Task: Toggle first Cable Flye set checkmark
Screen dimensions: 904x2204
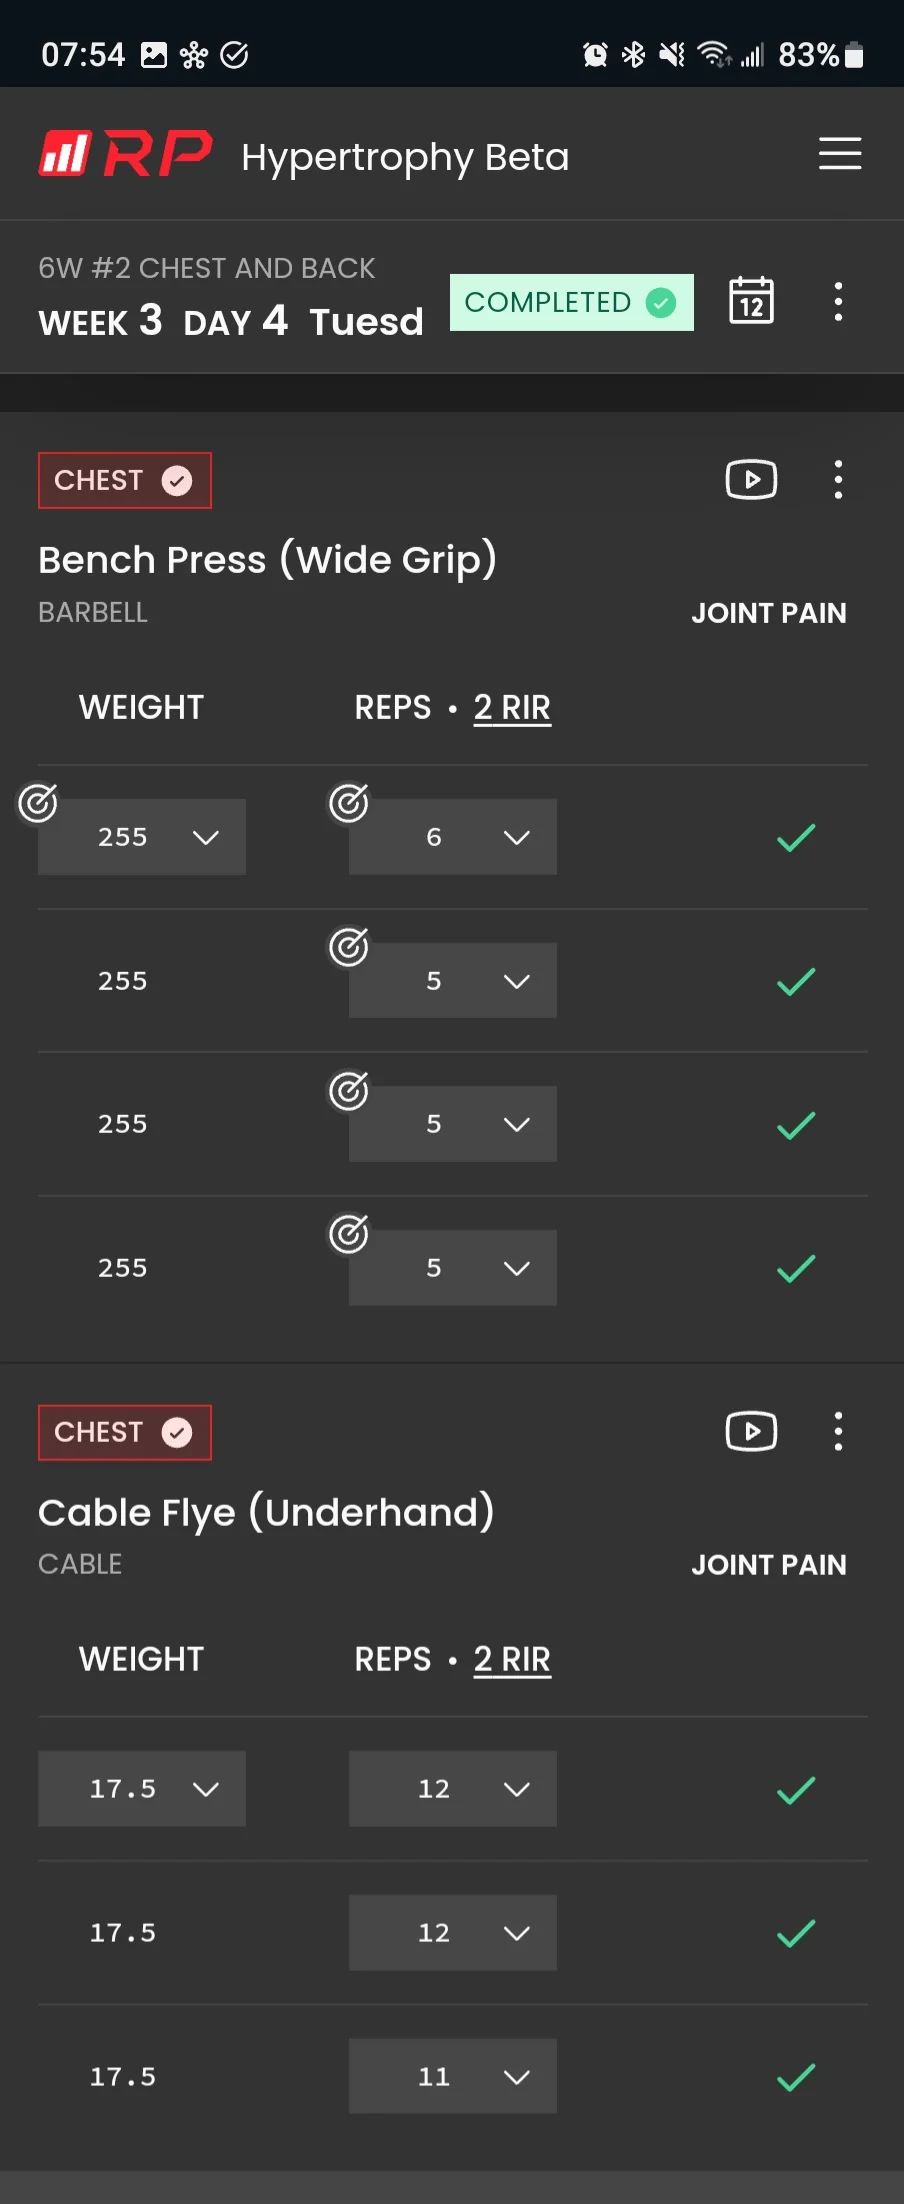Action: [796, 1789]
